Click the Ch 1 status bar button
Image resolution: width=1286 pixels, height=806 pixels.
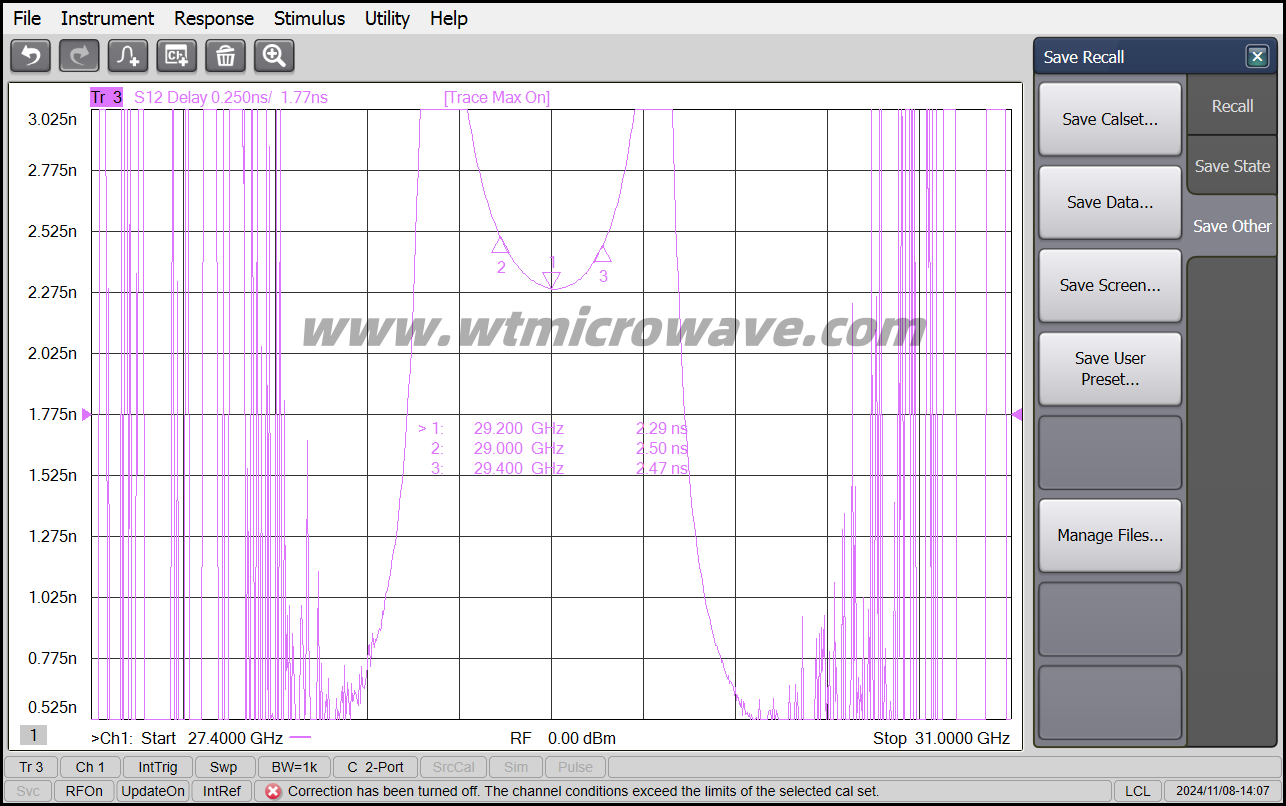tap(90, 767)
